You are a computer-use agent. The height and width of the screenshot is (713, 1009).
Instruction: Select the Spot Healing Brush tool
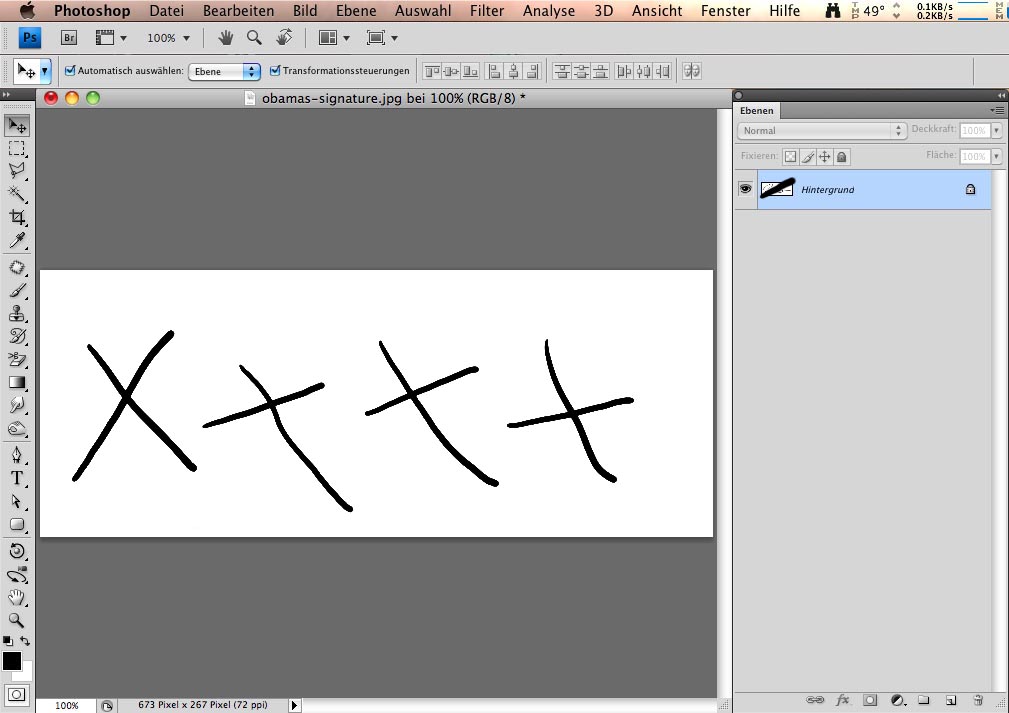17,267
